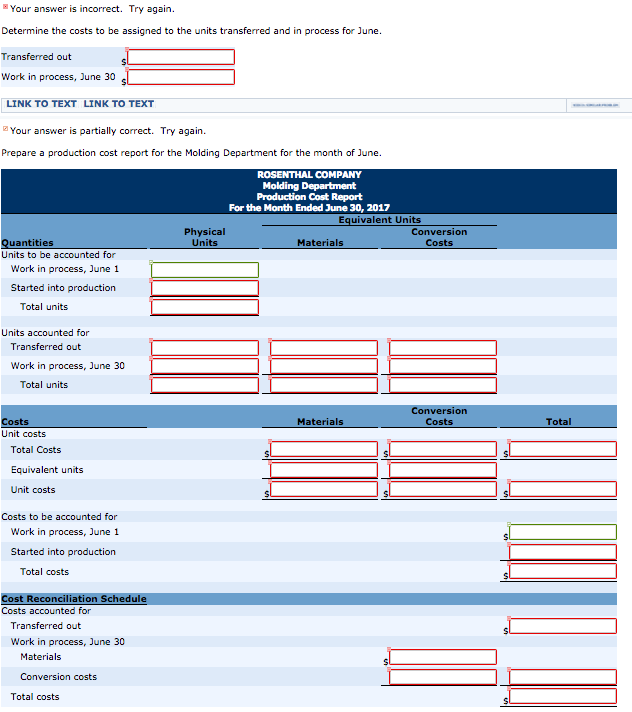Click Total Costs conversion costs field
Screen dimensions: 632x712
click(x=443, y=449)
